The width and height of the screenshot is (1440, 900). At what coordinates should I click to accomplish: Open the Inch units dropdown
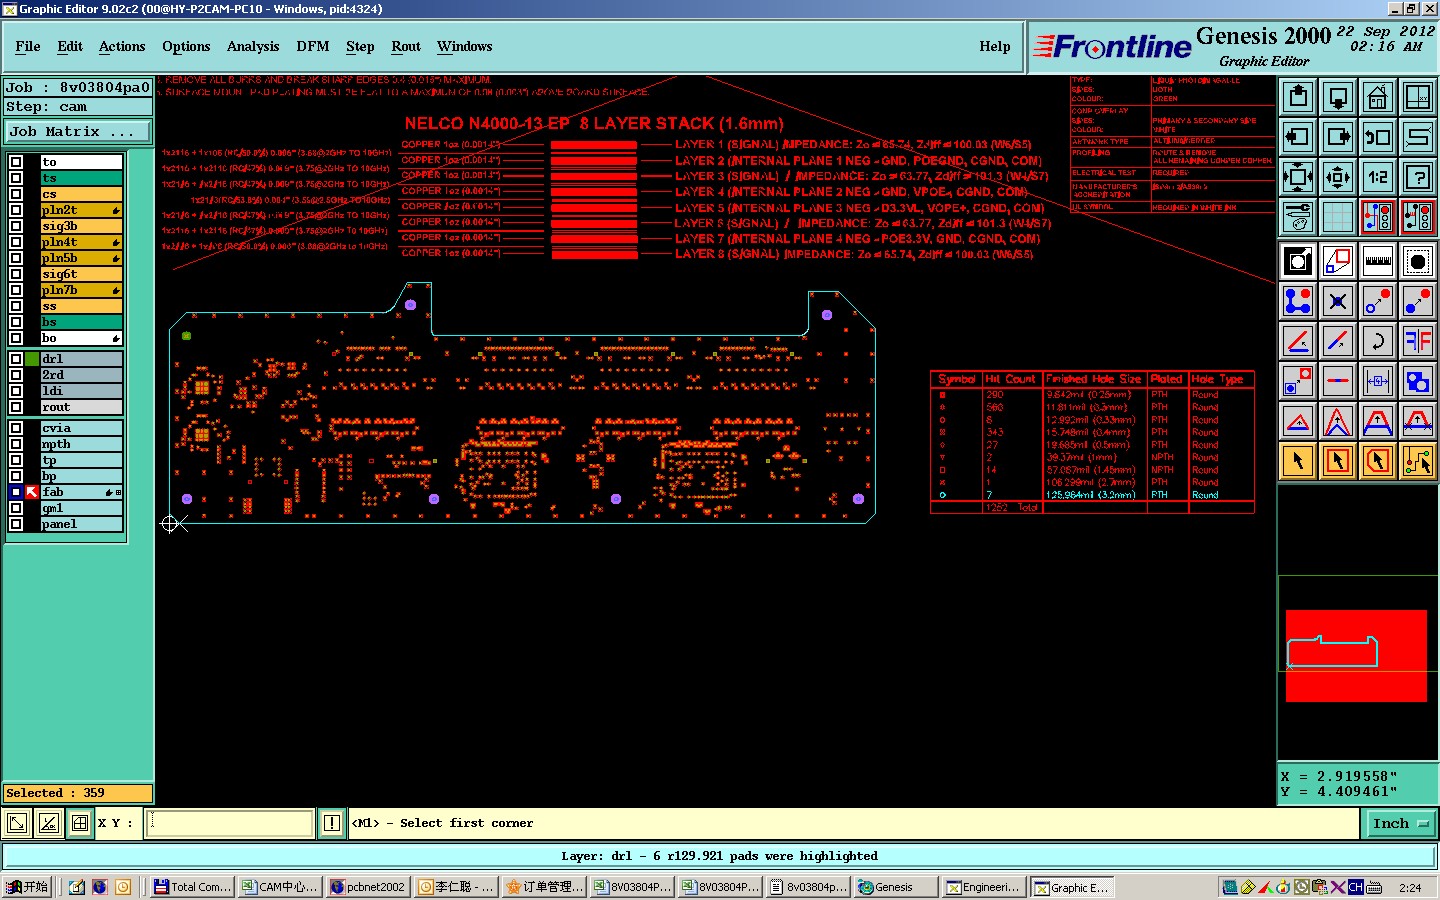coord(1400,823)
